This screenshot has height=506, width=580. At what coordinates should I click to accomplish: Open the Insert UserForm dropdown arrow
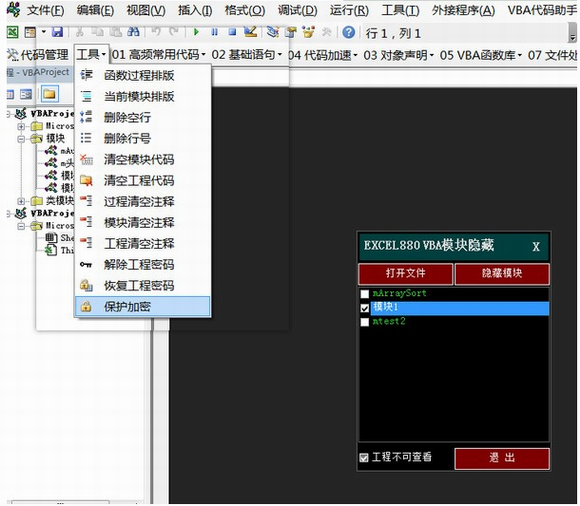pos(44,32)
